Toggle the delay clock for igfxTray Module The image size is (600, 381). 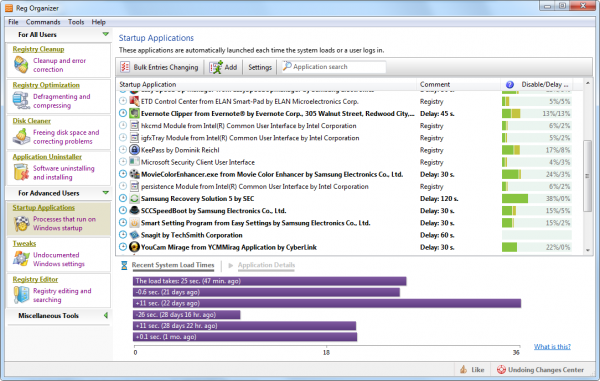click(123, 137)
